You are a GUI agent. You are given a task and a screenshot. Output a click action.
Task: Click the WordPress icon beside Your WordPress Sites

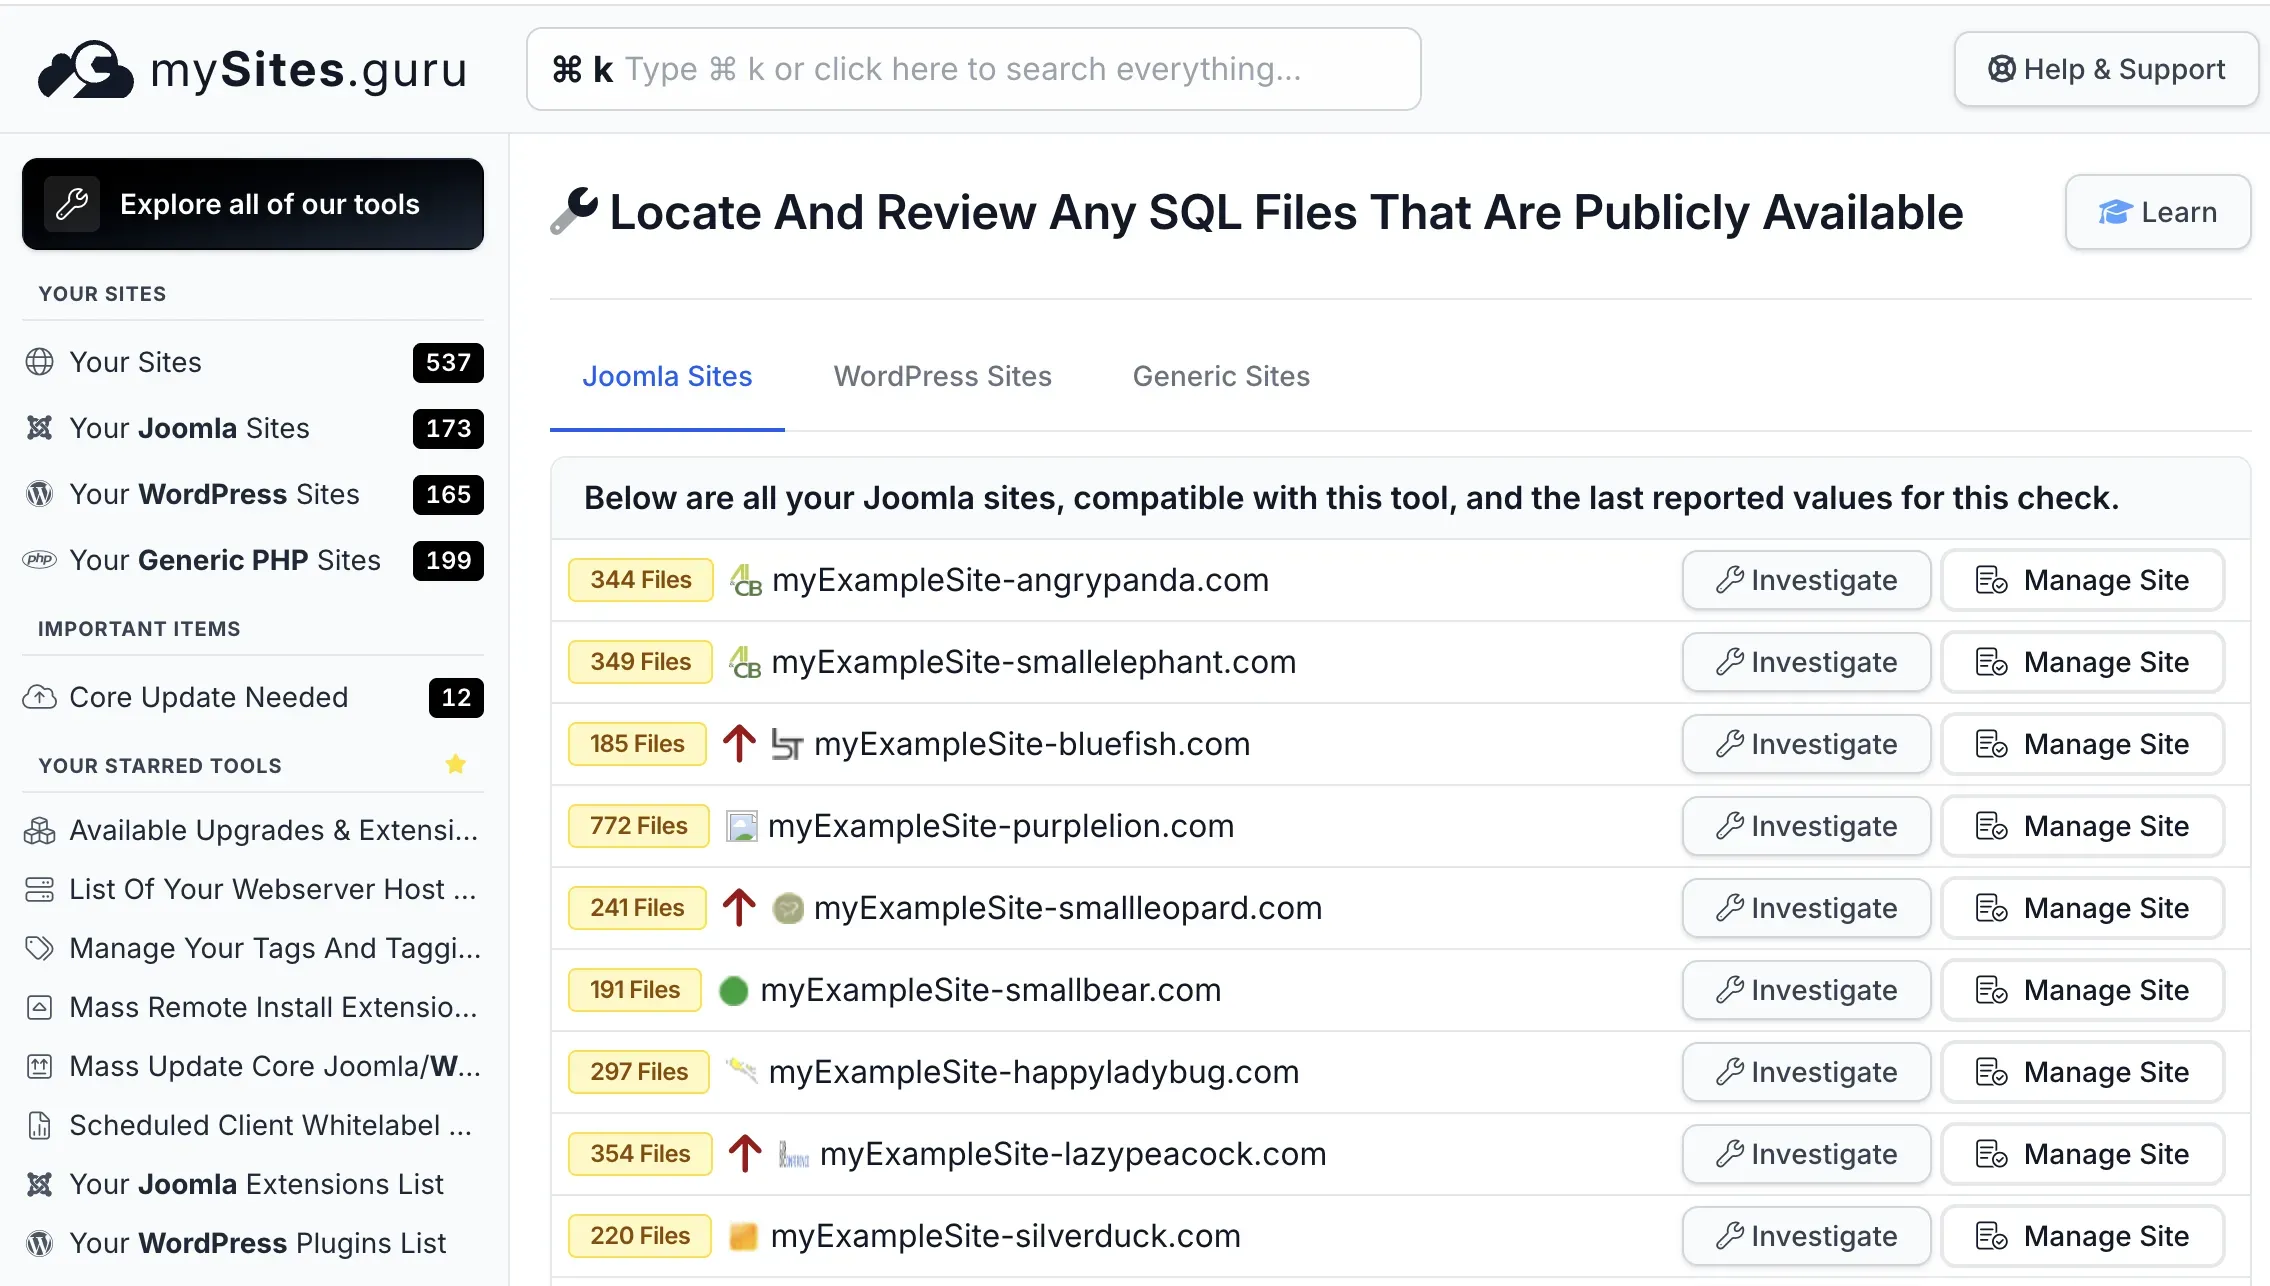point(40,494)
